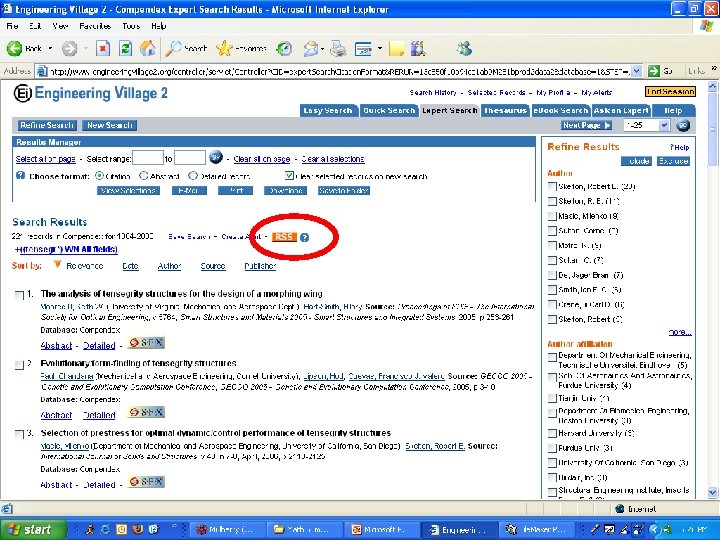Viewport: 720px width, 540px height.
Task: Click the SFX button for result 1
Action: tap(146, 343)
